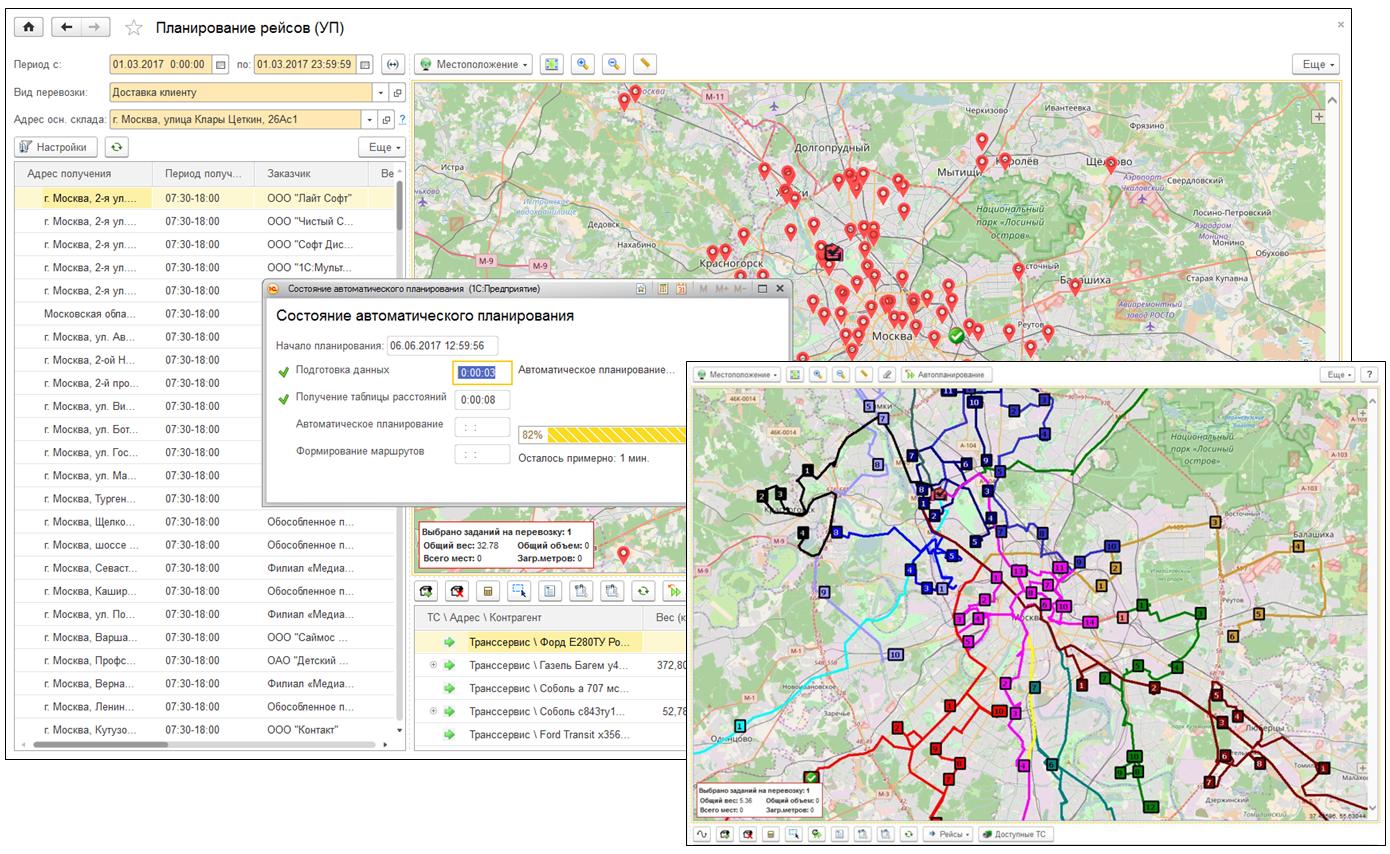1390x854 pixels.
Task: Zoom in on the upper map
Action: 583,64
